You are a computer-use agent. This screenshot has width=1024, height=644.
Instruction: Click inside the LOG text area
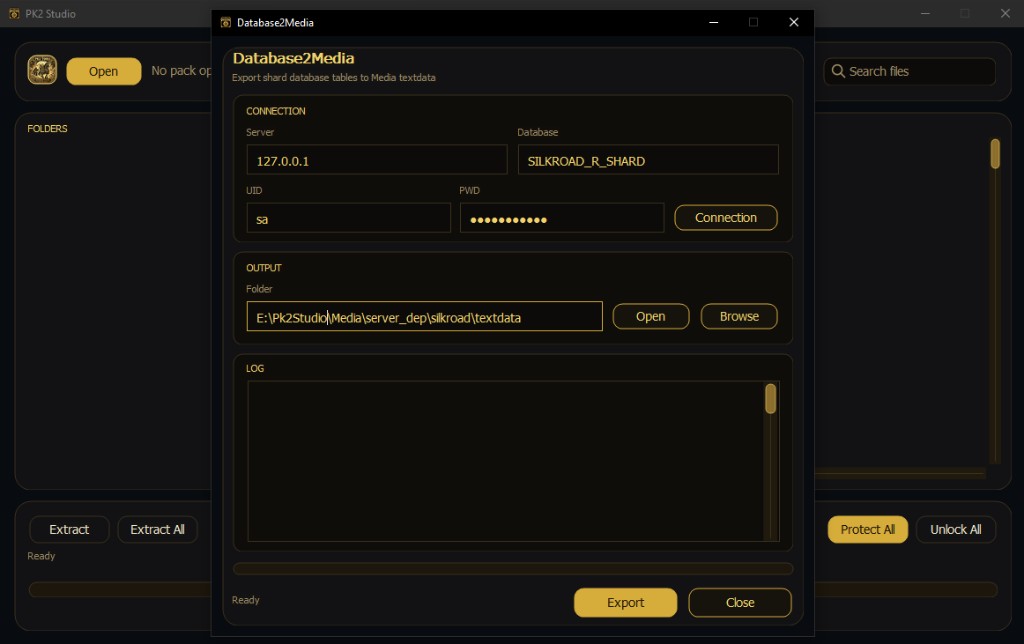[505, 461]
